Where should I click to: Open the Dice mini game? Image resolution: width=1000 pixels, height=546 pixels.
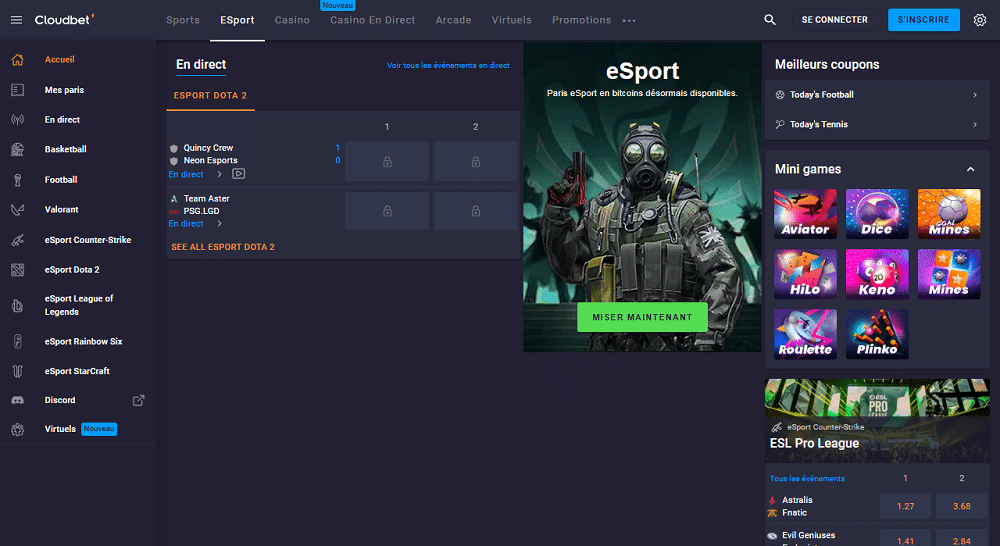tap(877, 214)
